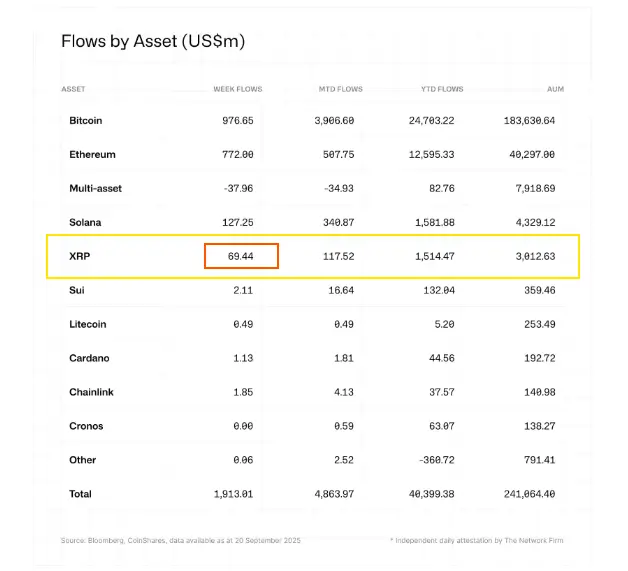Click the ASSET column header
Viewport: 628px width, 571px height.
[x=73, y=89]
